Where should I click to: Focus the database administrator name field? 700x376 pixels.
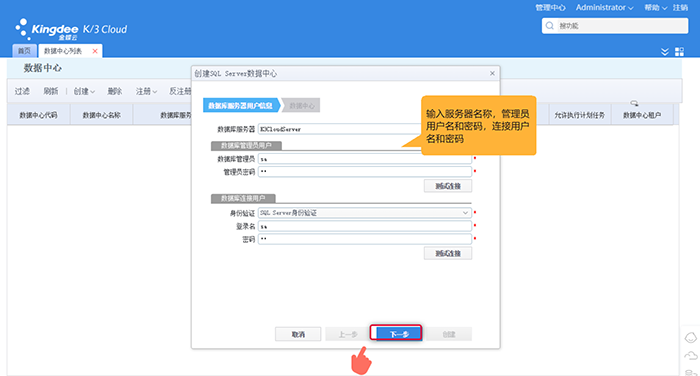click(x=365, y=159)
